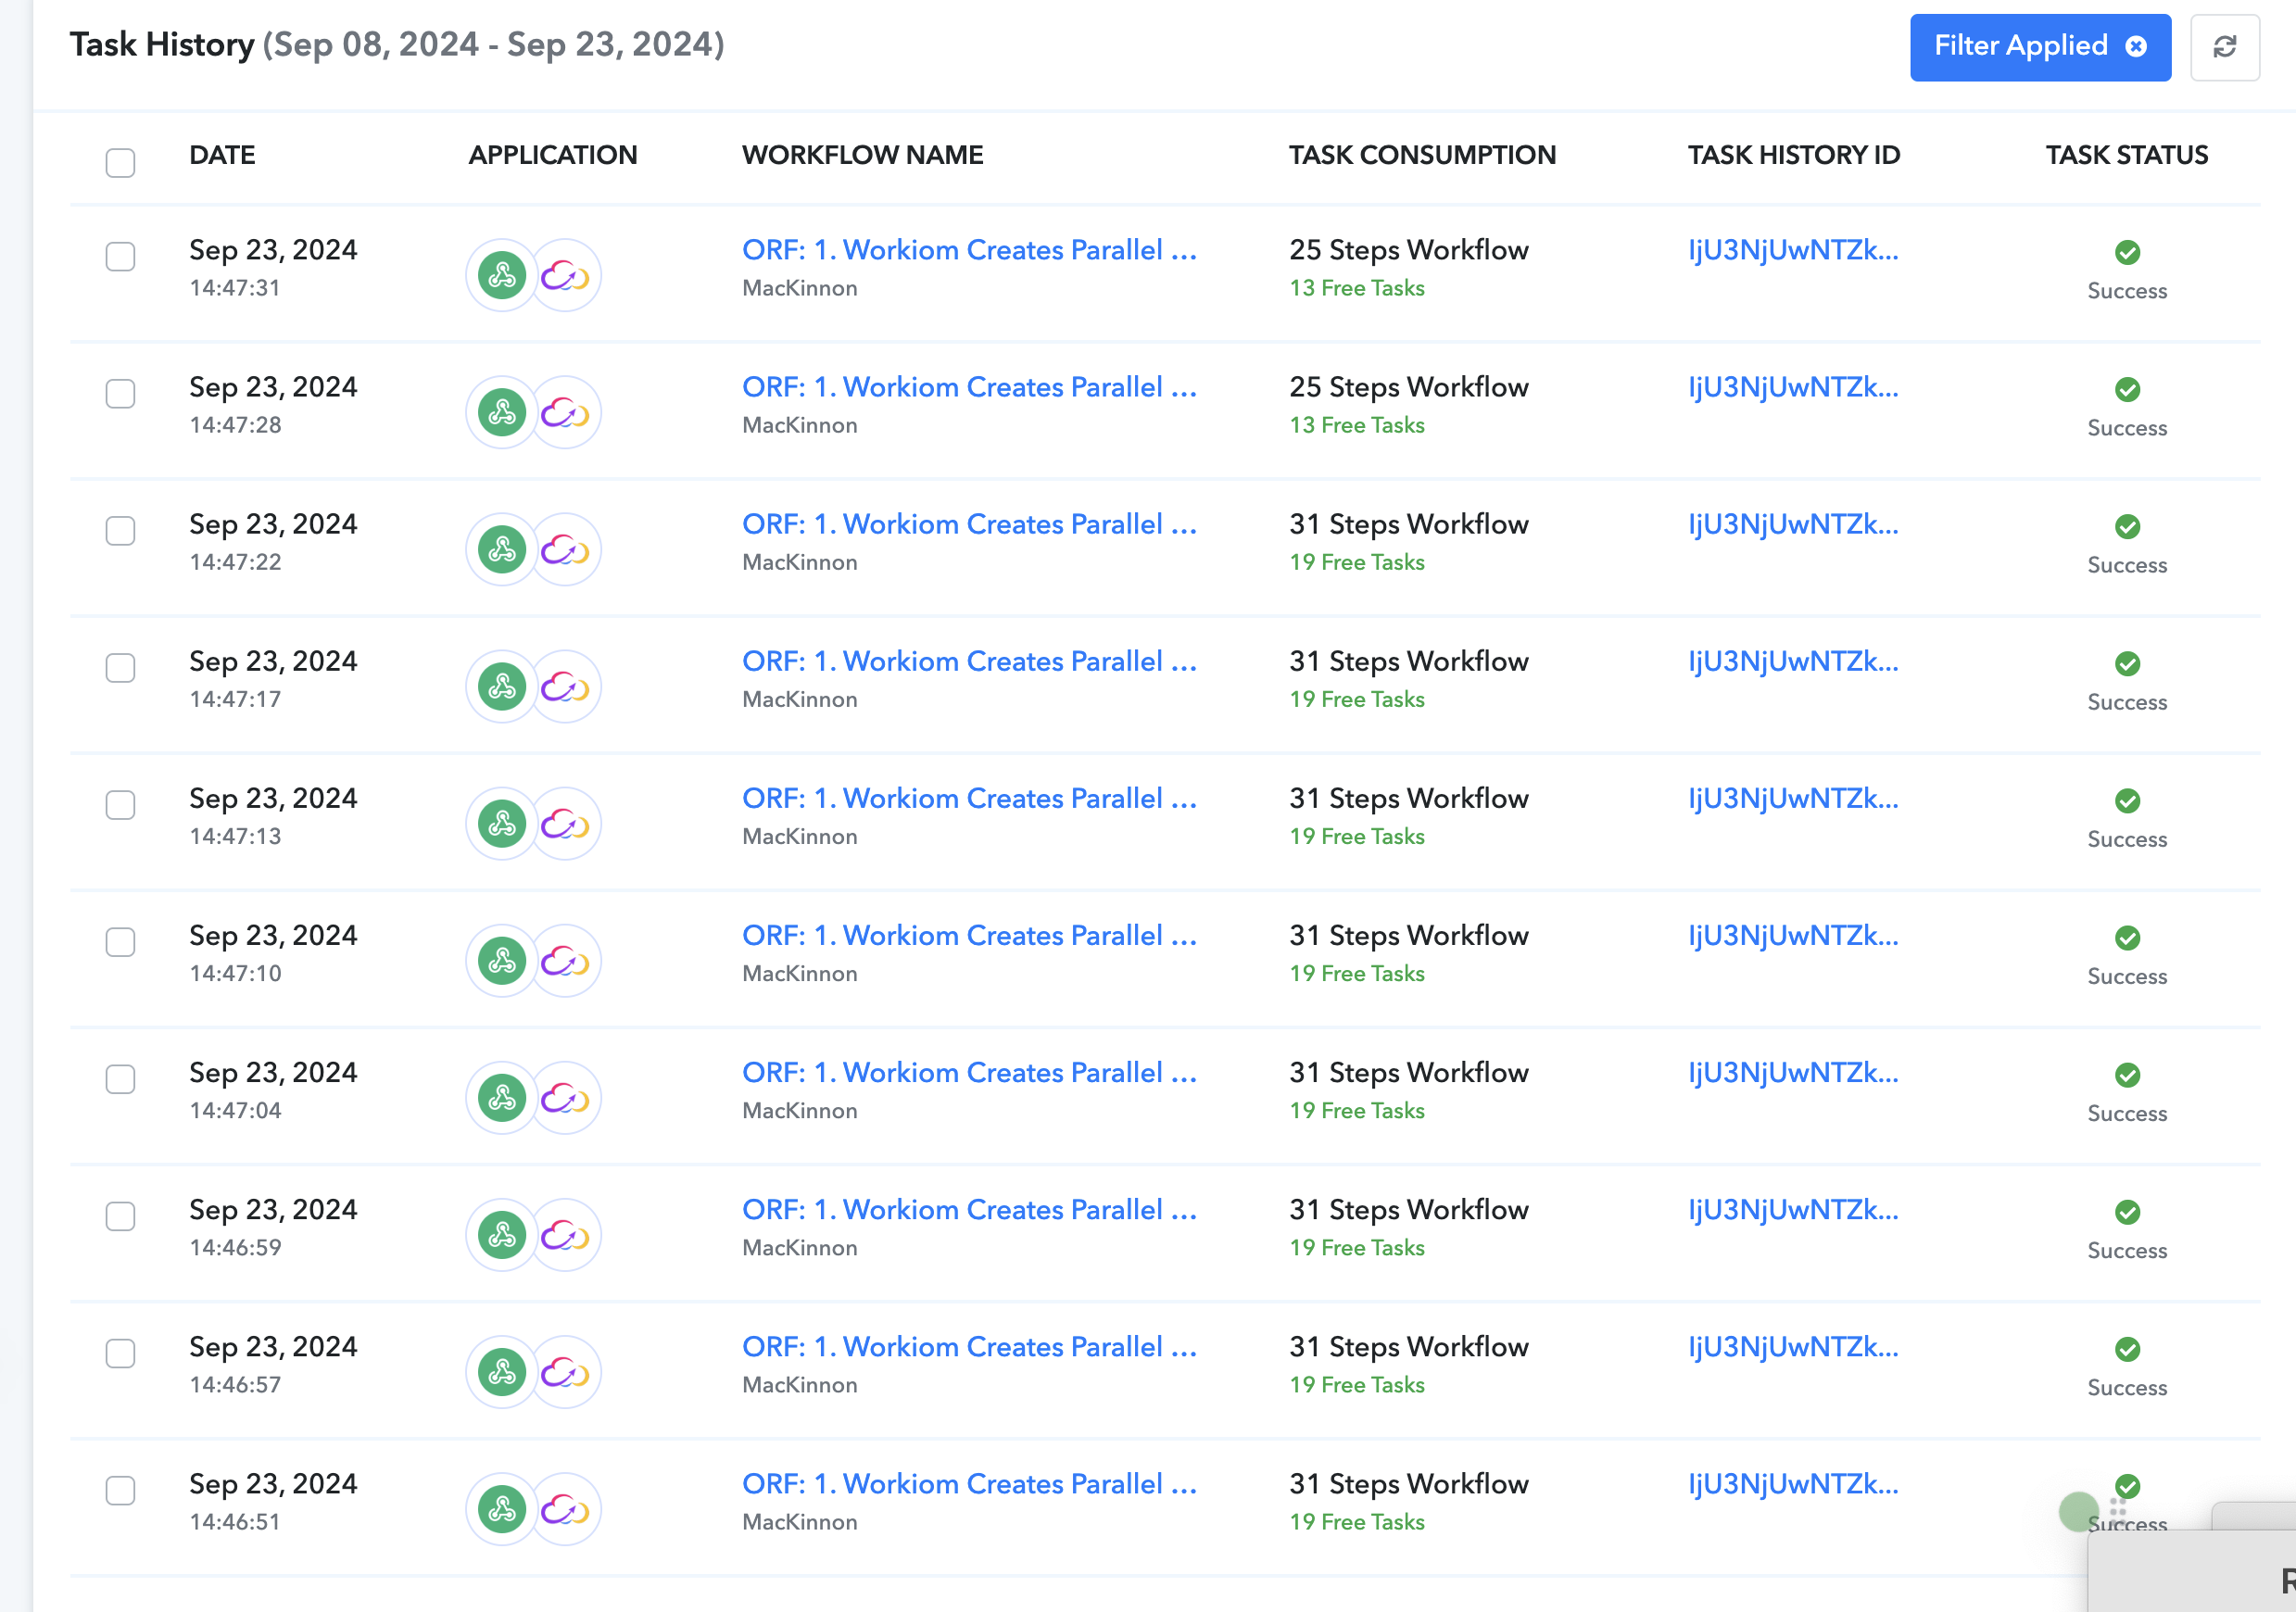Check the row for 14:47:22

click(121, 530)
